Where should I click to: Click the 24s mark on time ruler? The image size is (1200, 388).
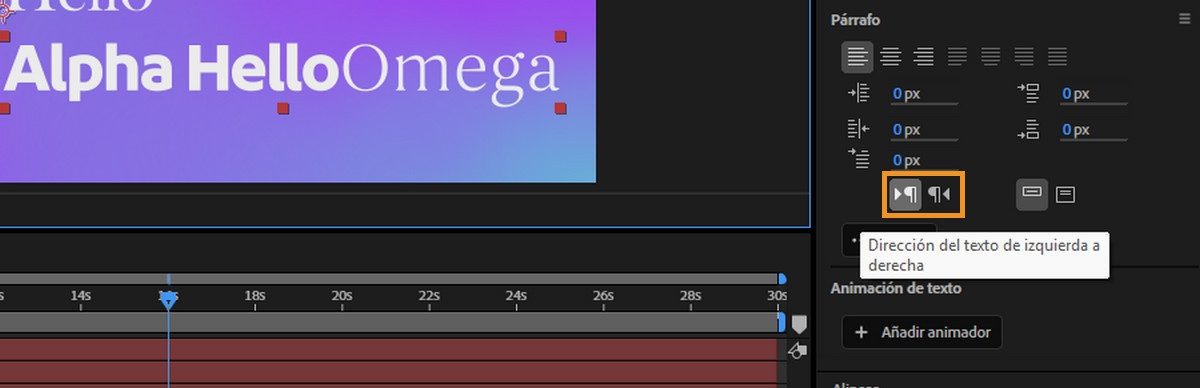[x=516, y=295]
